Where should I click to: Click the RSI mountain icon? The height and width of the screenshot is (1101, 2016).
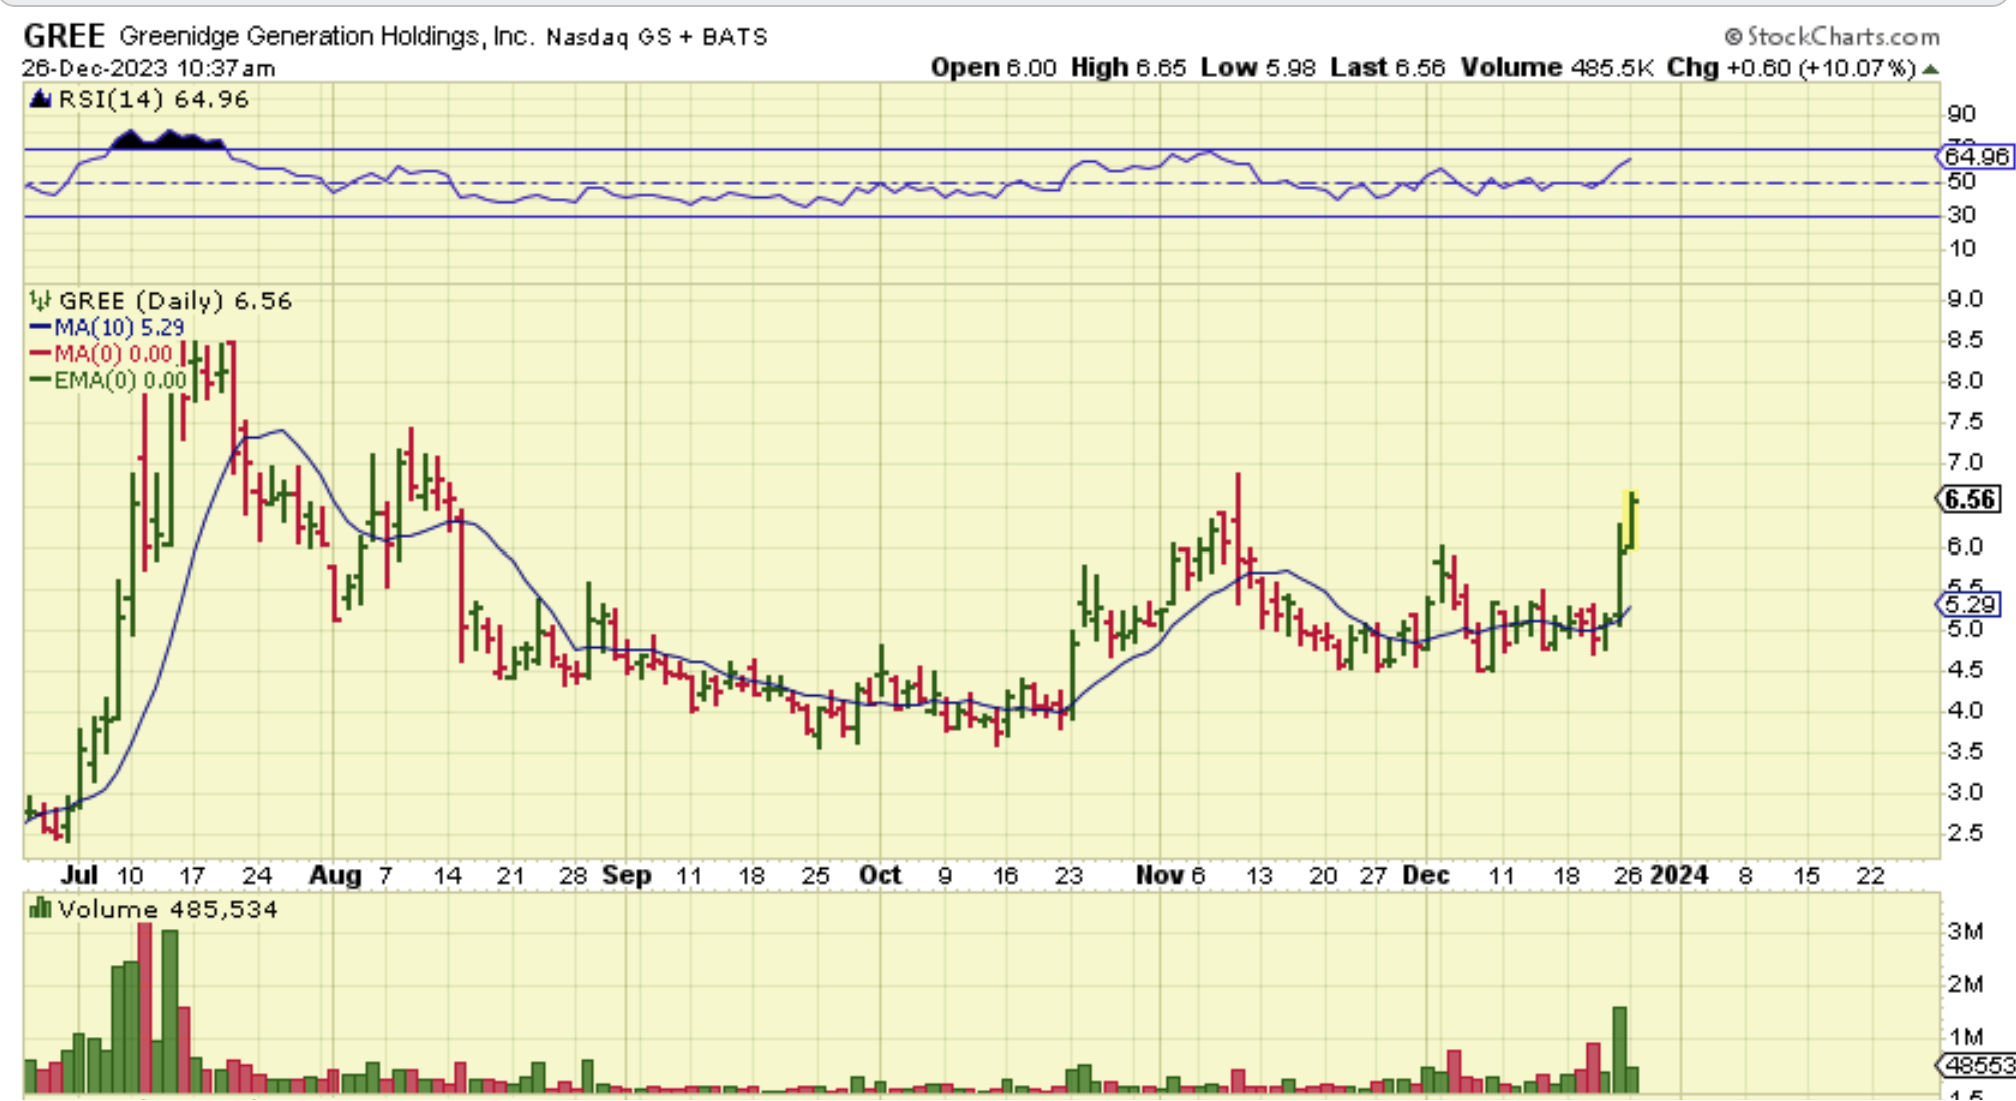pos(40,99)
